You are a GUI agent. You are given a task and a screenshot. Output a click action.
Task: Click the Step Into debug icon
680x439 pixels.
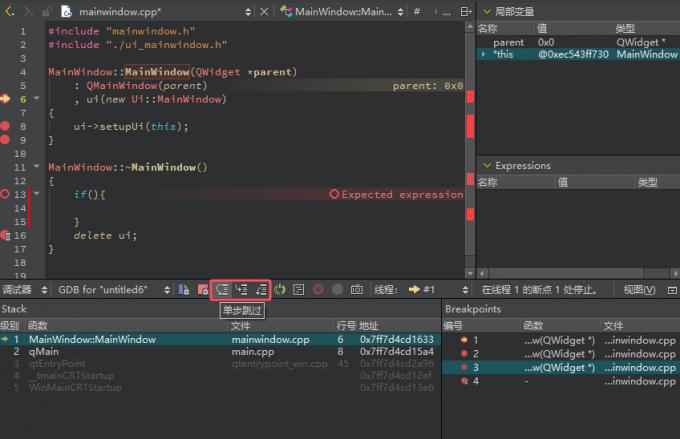coord(241,289)
